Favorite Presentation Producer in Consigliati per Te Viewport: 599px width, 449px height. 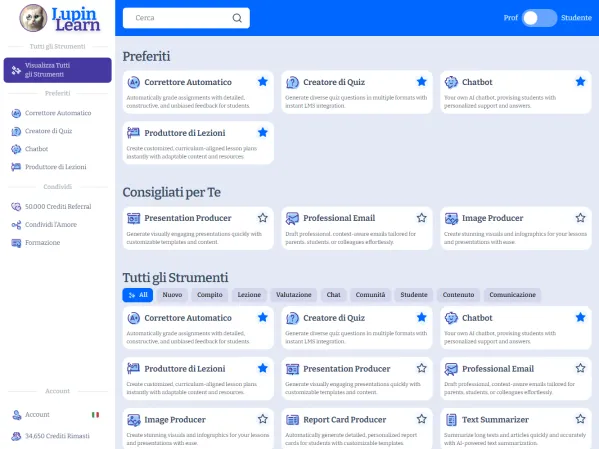[x=262, y=218]
